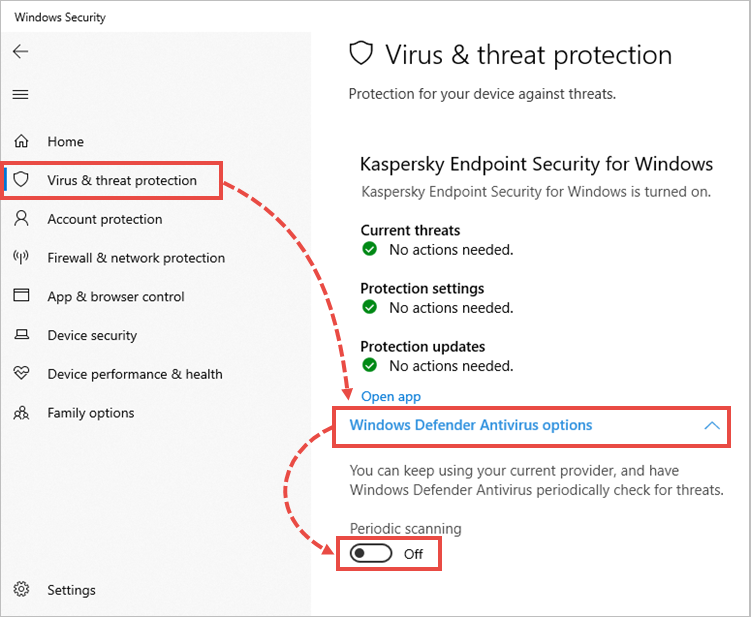Click the Current threats green checkmark
The width and height of the screenshot is (751, 617).
click(370, 250)
